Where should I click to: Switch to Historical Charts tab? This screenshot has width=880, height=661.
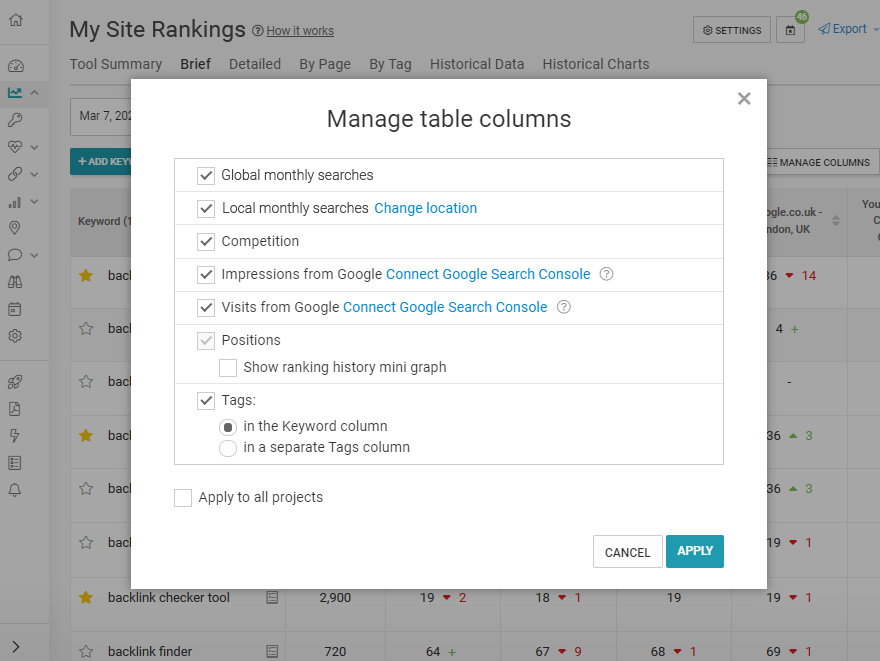[x=595, y=64]
